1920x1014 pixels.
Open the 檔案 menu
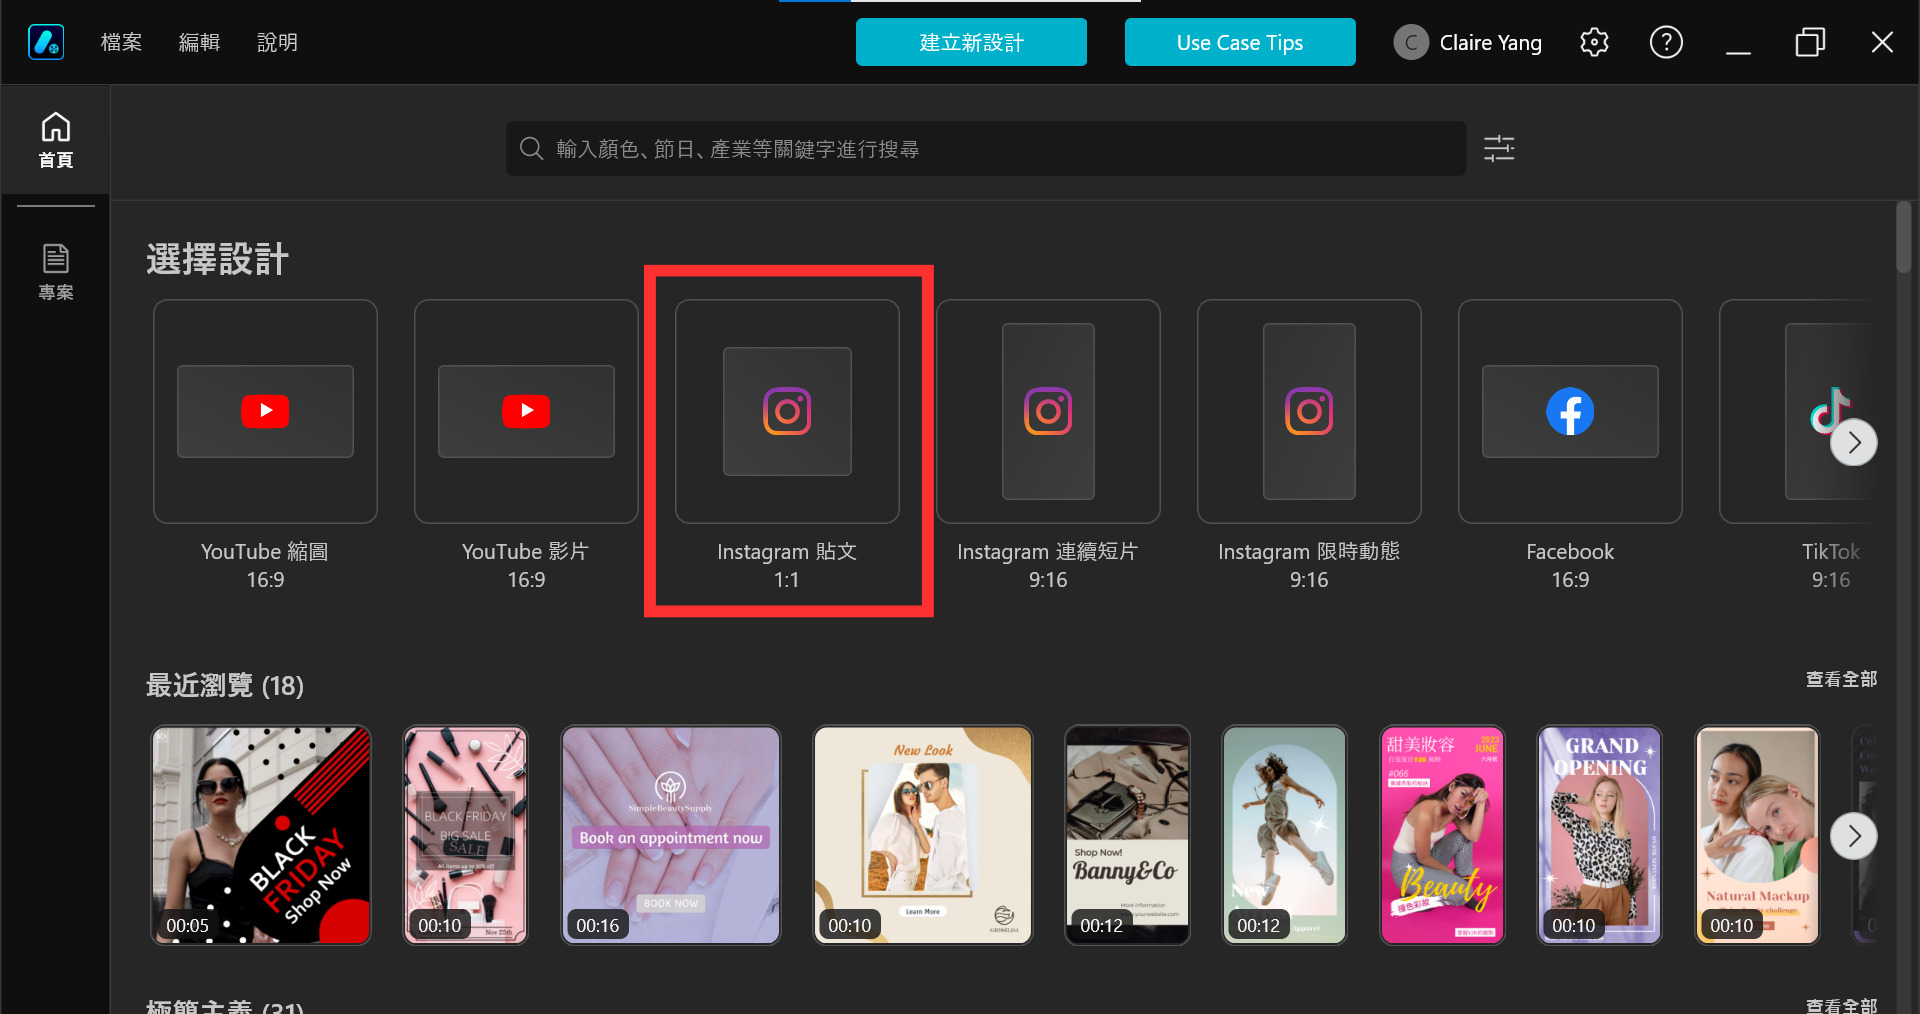click(121, 42)
